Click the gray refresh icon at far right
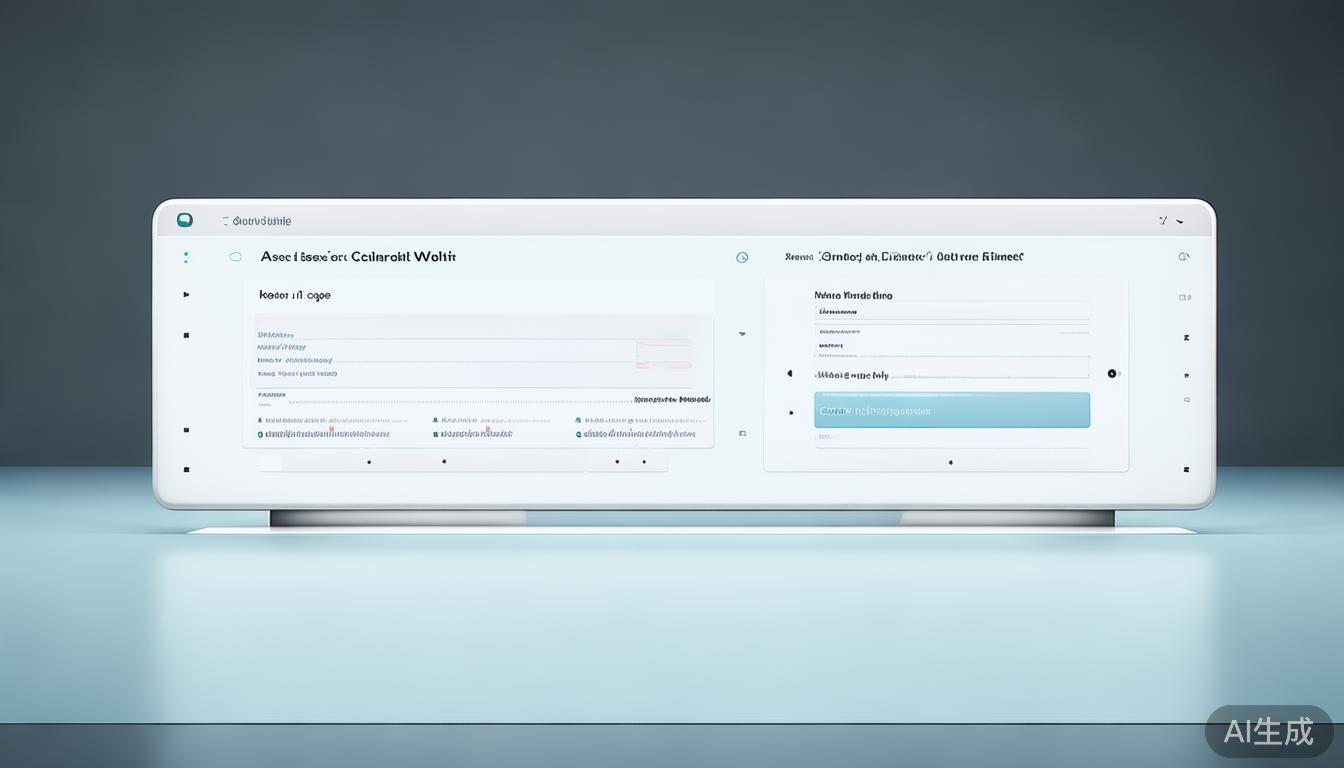The height and width of the screenshot is (768, 1344). tap(1184, 257)
